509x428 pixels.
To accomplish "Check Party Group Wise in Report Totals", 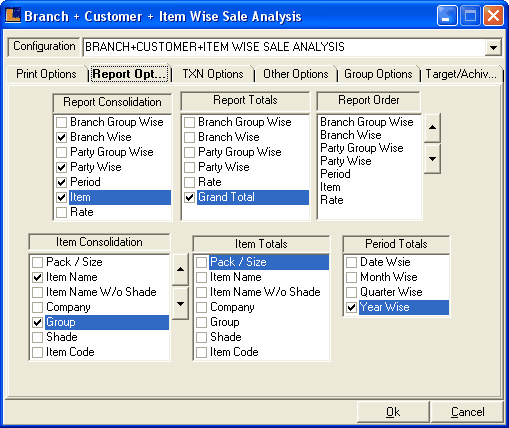I will (x=189, y=152).
